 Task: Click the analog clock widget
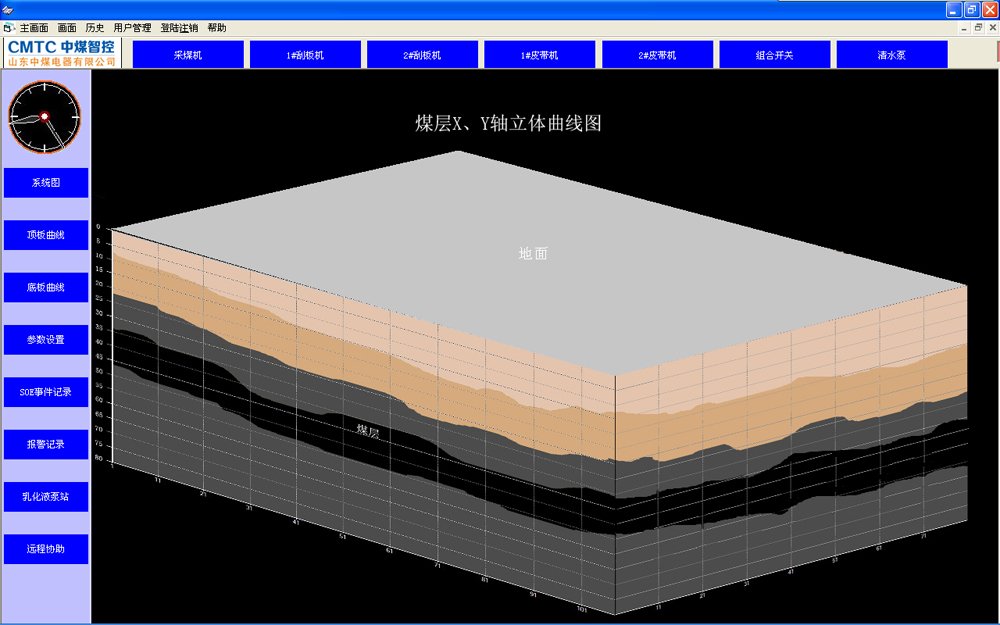coord(45,117)
